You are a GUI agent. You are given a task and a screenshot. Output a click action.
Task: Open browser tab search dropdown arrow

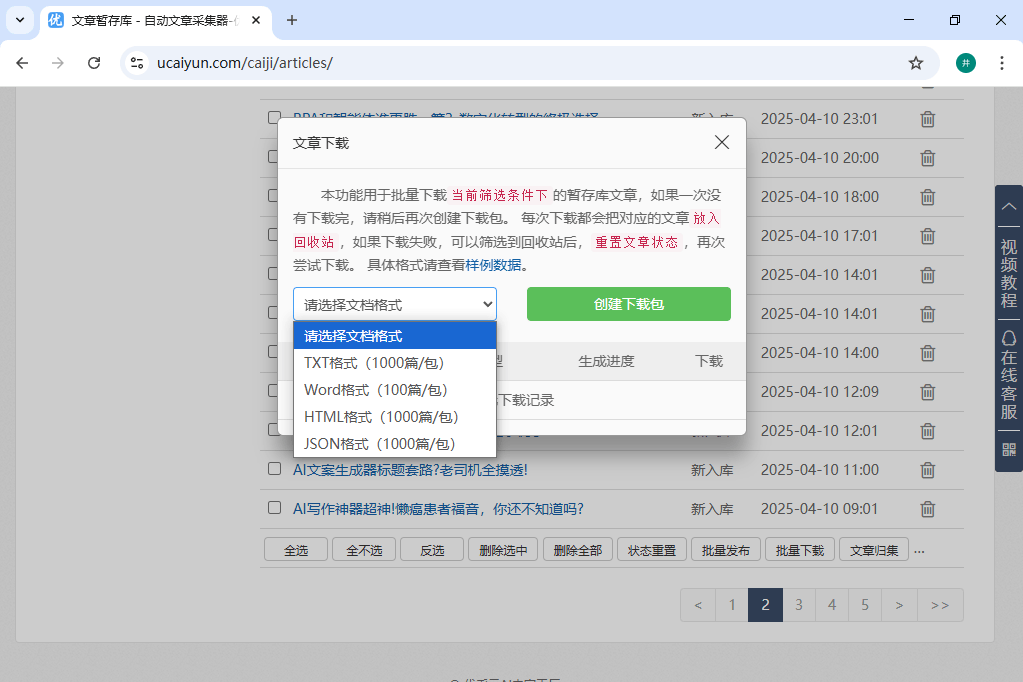coord(20,20)
